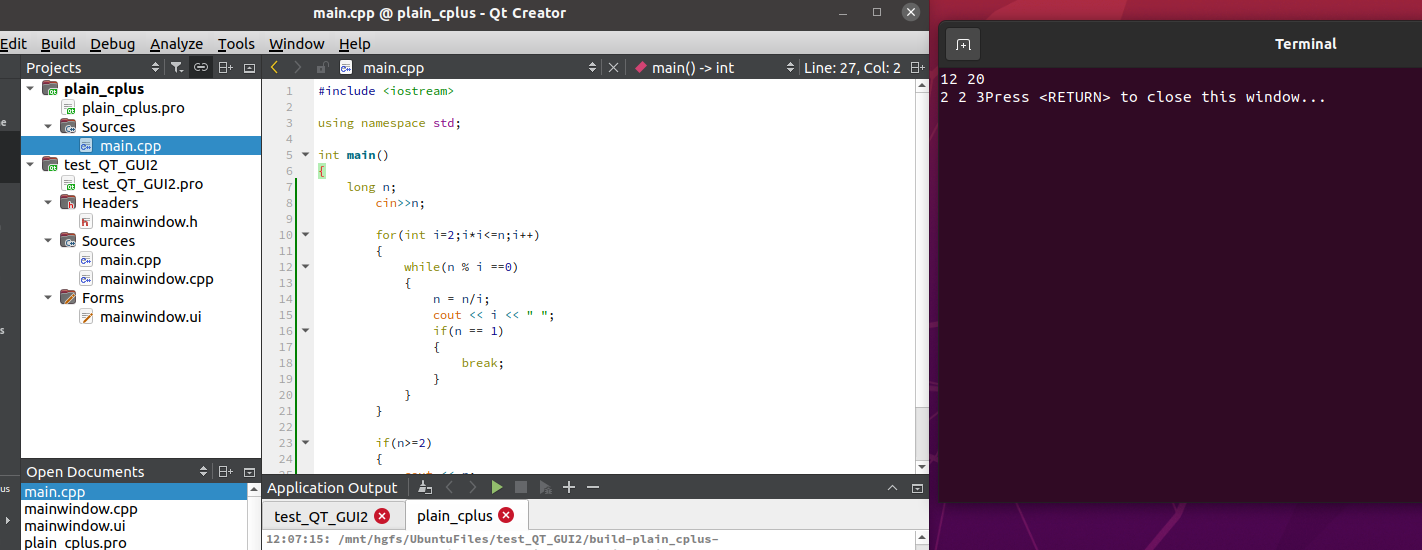1422x550 pixels.
Task: Open the filter tree icon in Projects panel
Action: pos(176,67)
